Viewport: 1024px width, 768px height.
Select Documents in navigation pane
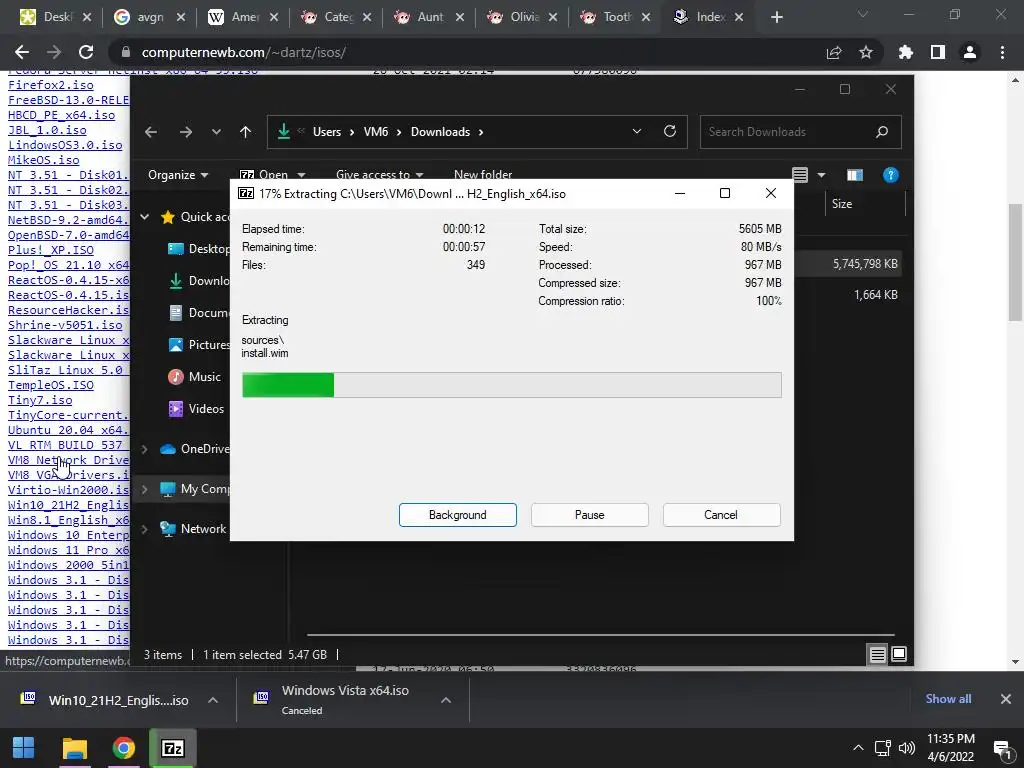tap(199, 313)
